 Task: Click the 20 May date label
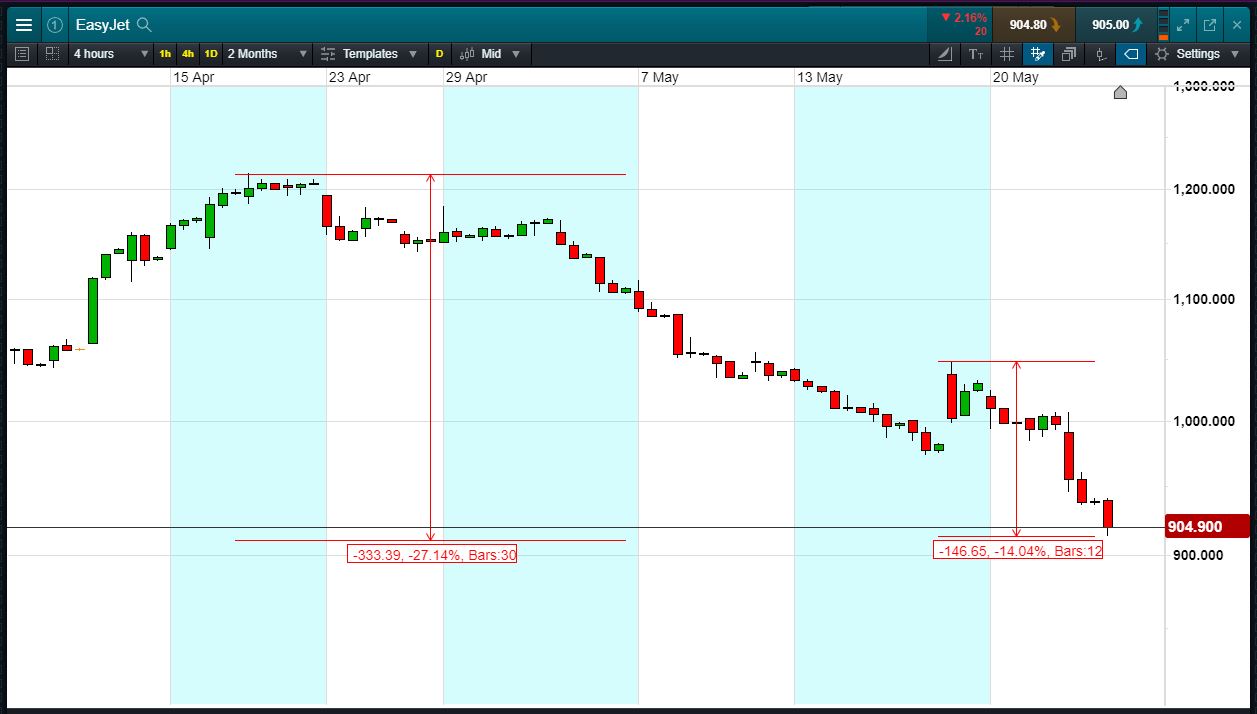click(x=1016, y=77)
